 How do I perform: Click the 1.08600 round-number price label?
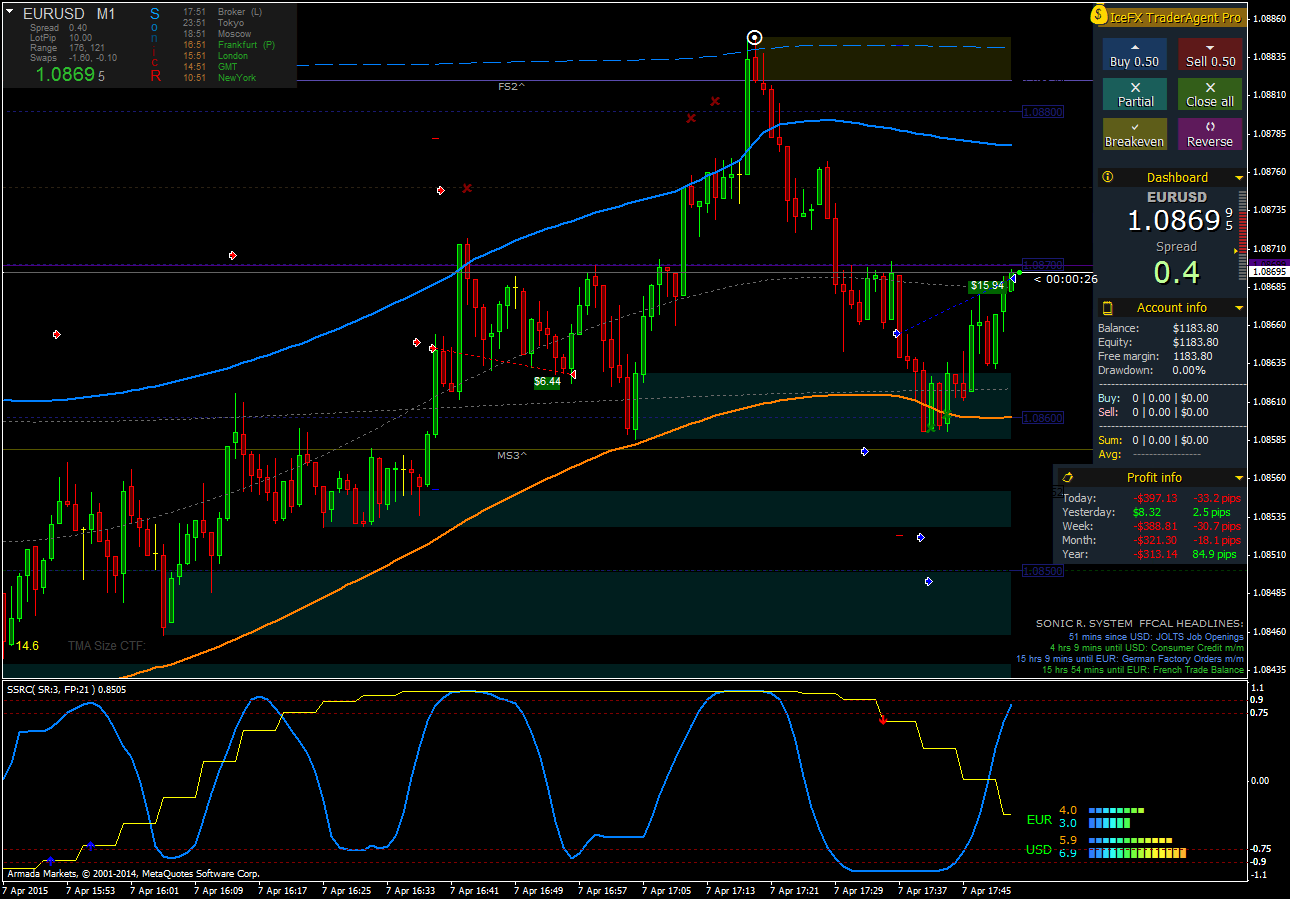(1042, 418)
